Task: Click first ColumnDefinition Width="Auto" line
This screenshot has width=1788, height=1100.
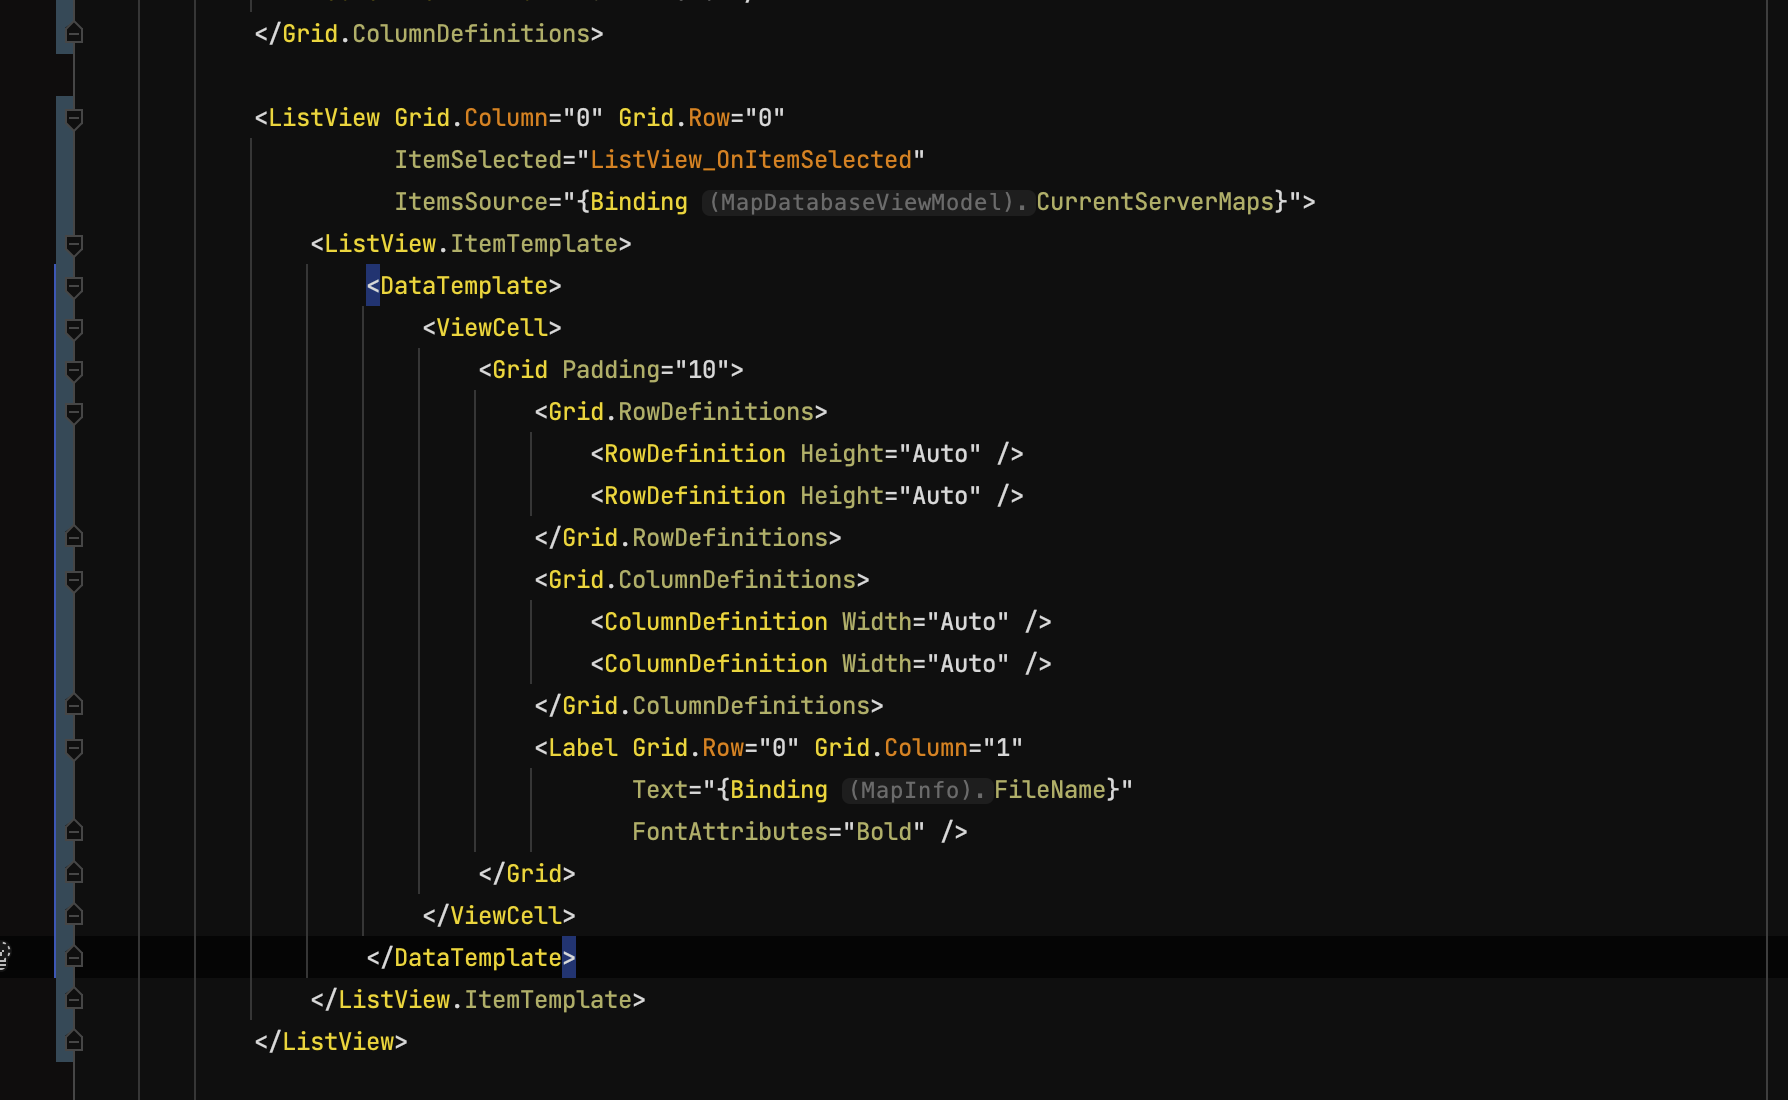Action: tap(821, 622)
